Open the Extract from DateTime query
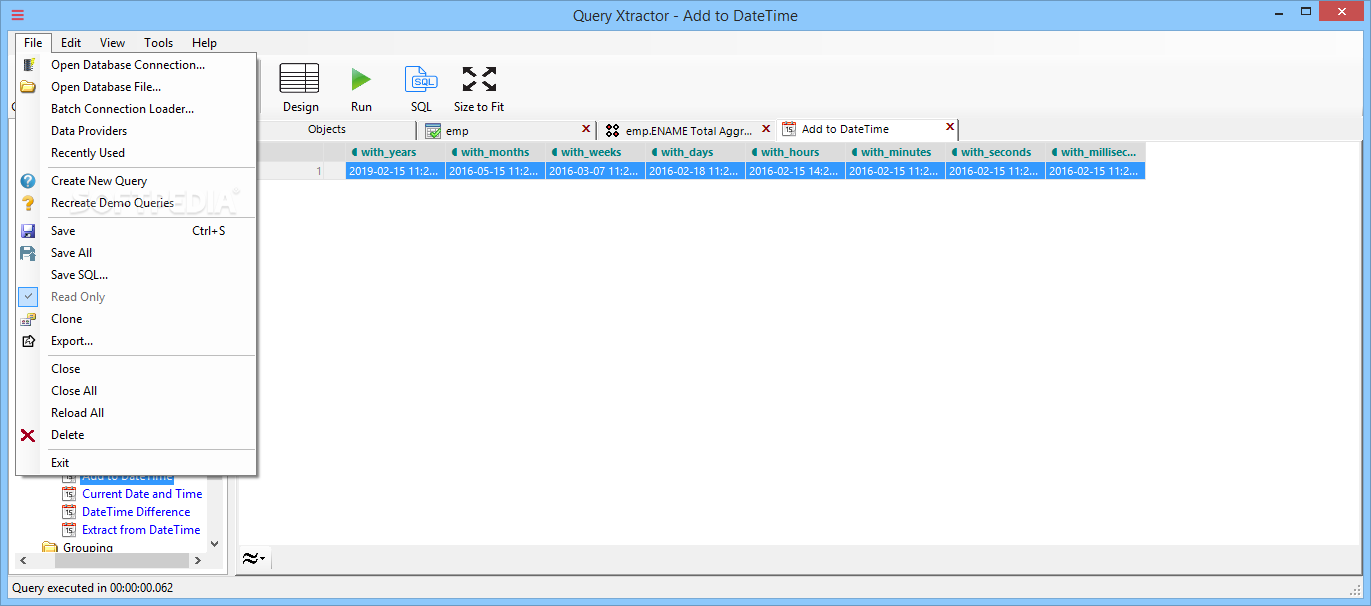 click(141, 530)
